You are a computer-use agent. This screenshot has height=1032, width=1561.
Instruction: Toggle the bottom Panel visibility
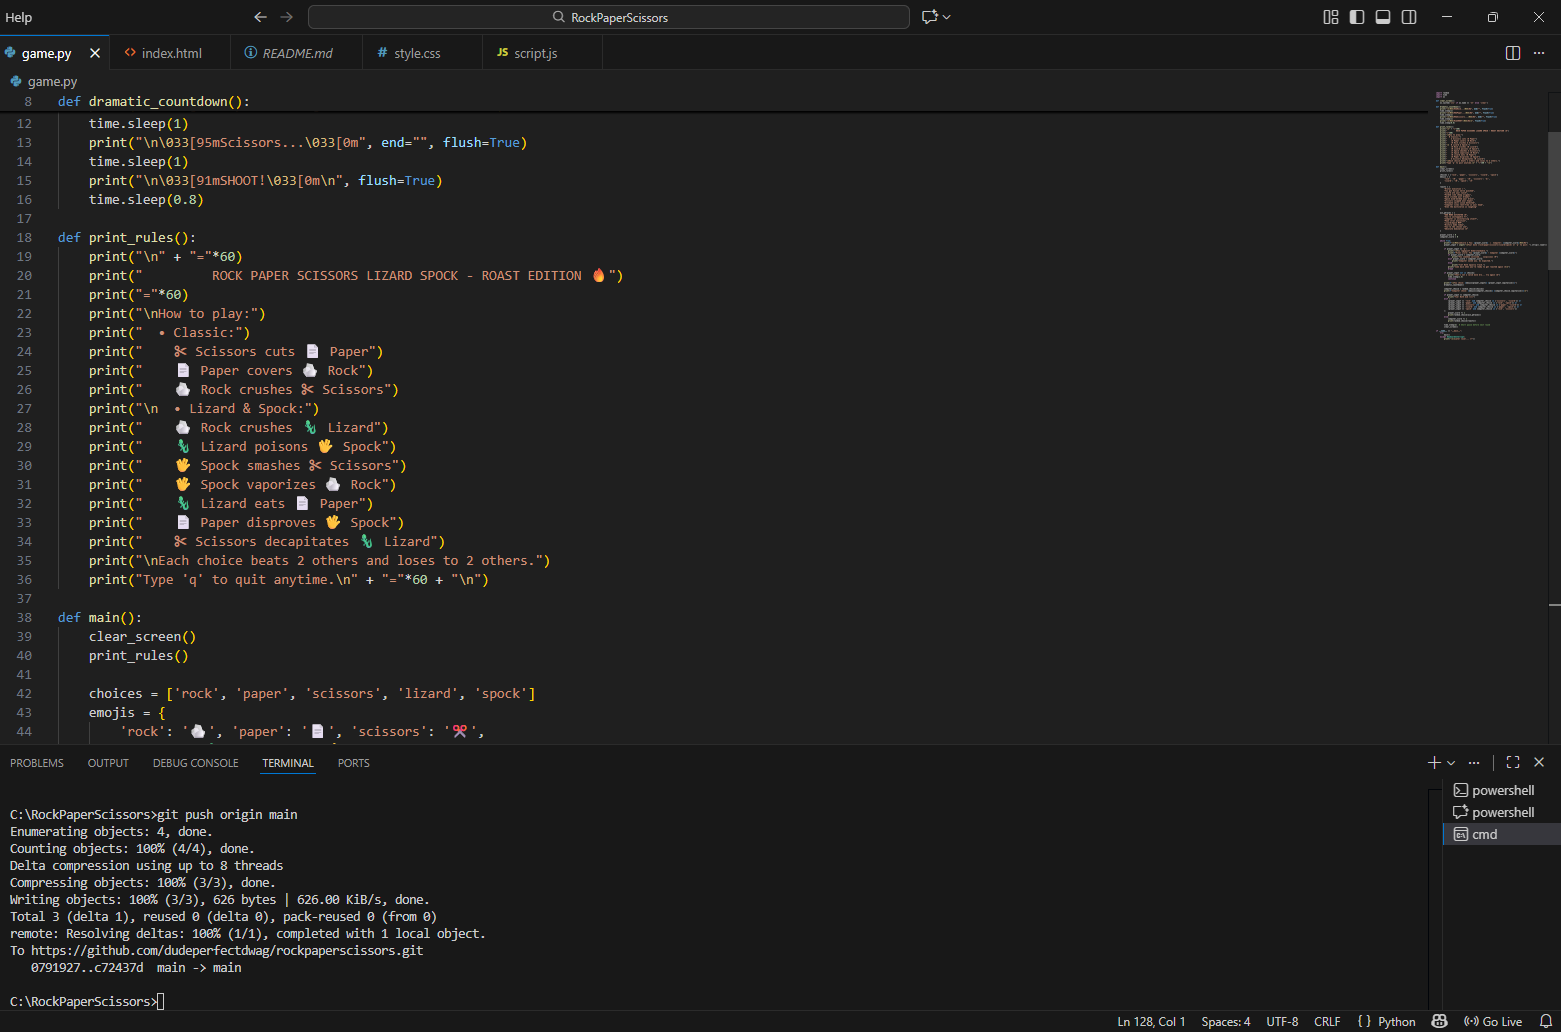click(1383, 17)
